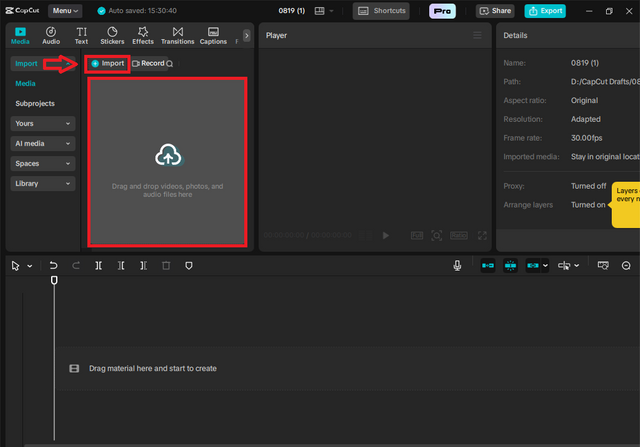Select Media in the sidebar
The height and width of the screenshot is (447, 640).
click(25, 84)
